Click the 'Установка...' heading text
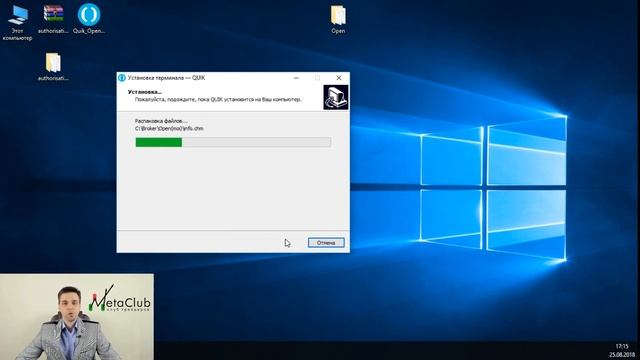 click(144, 92)
